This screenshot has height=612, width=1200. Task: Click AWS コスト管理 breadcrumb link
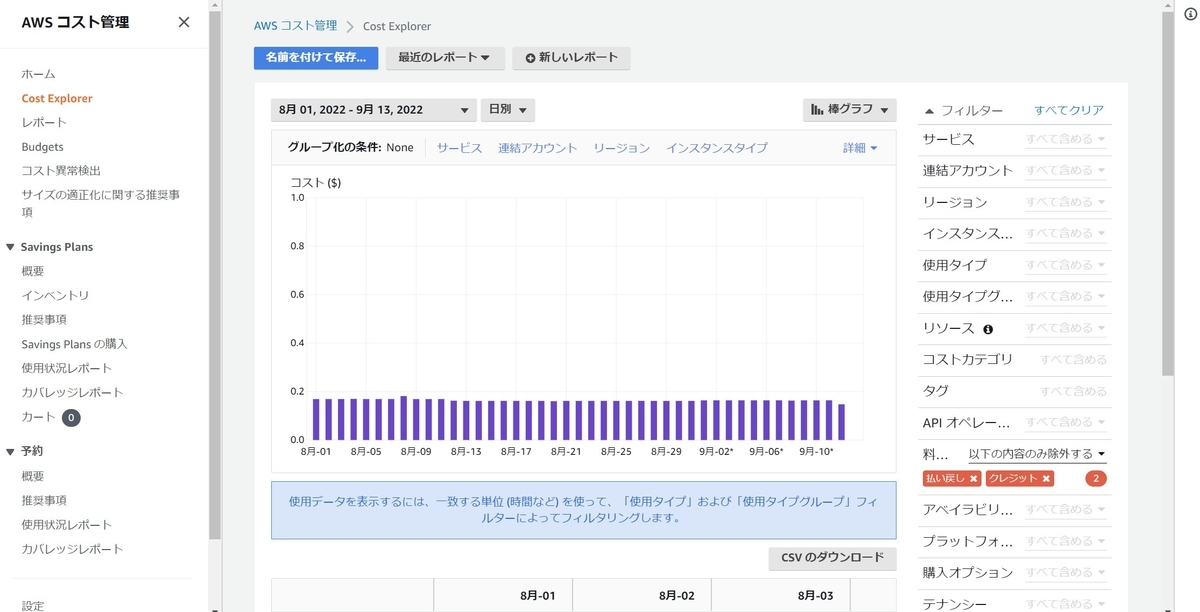tap(296, 26)
